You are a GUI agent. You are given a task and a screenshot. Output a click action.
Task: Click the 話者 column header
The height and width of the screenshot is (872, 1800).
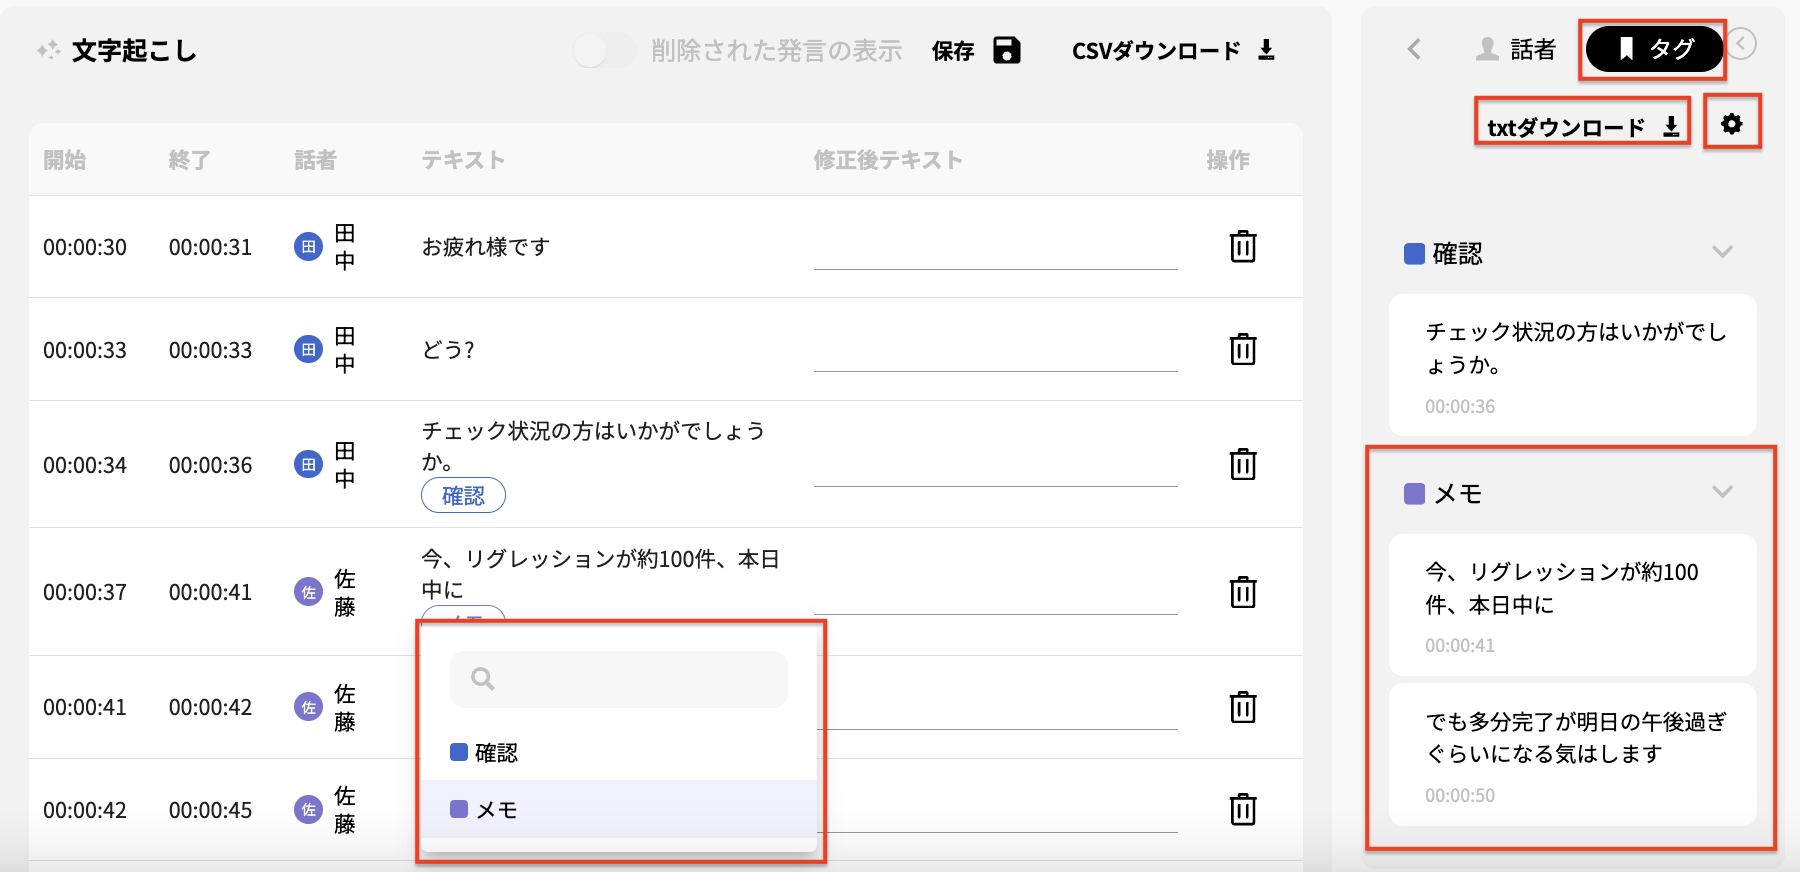point(316,160)
